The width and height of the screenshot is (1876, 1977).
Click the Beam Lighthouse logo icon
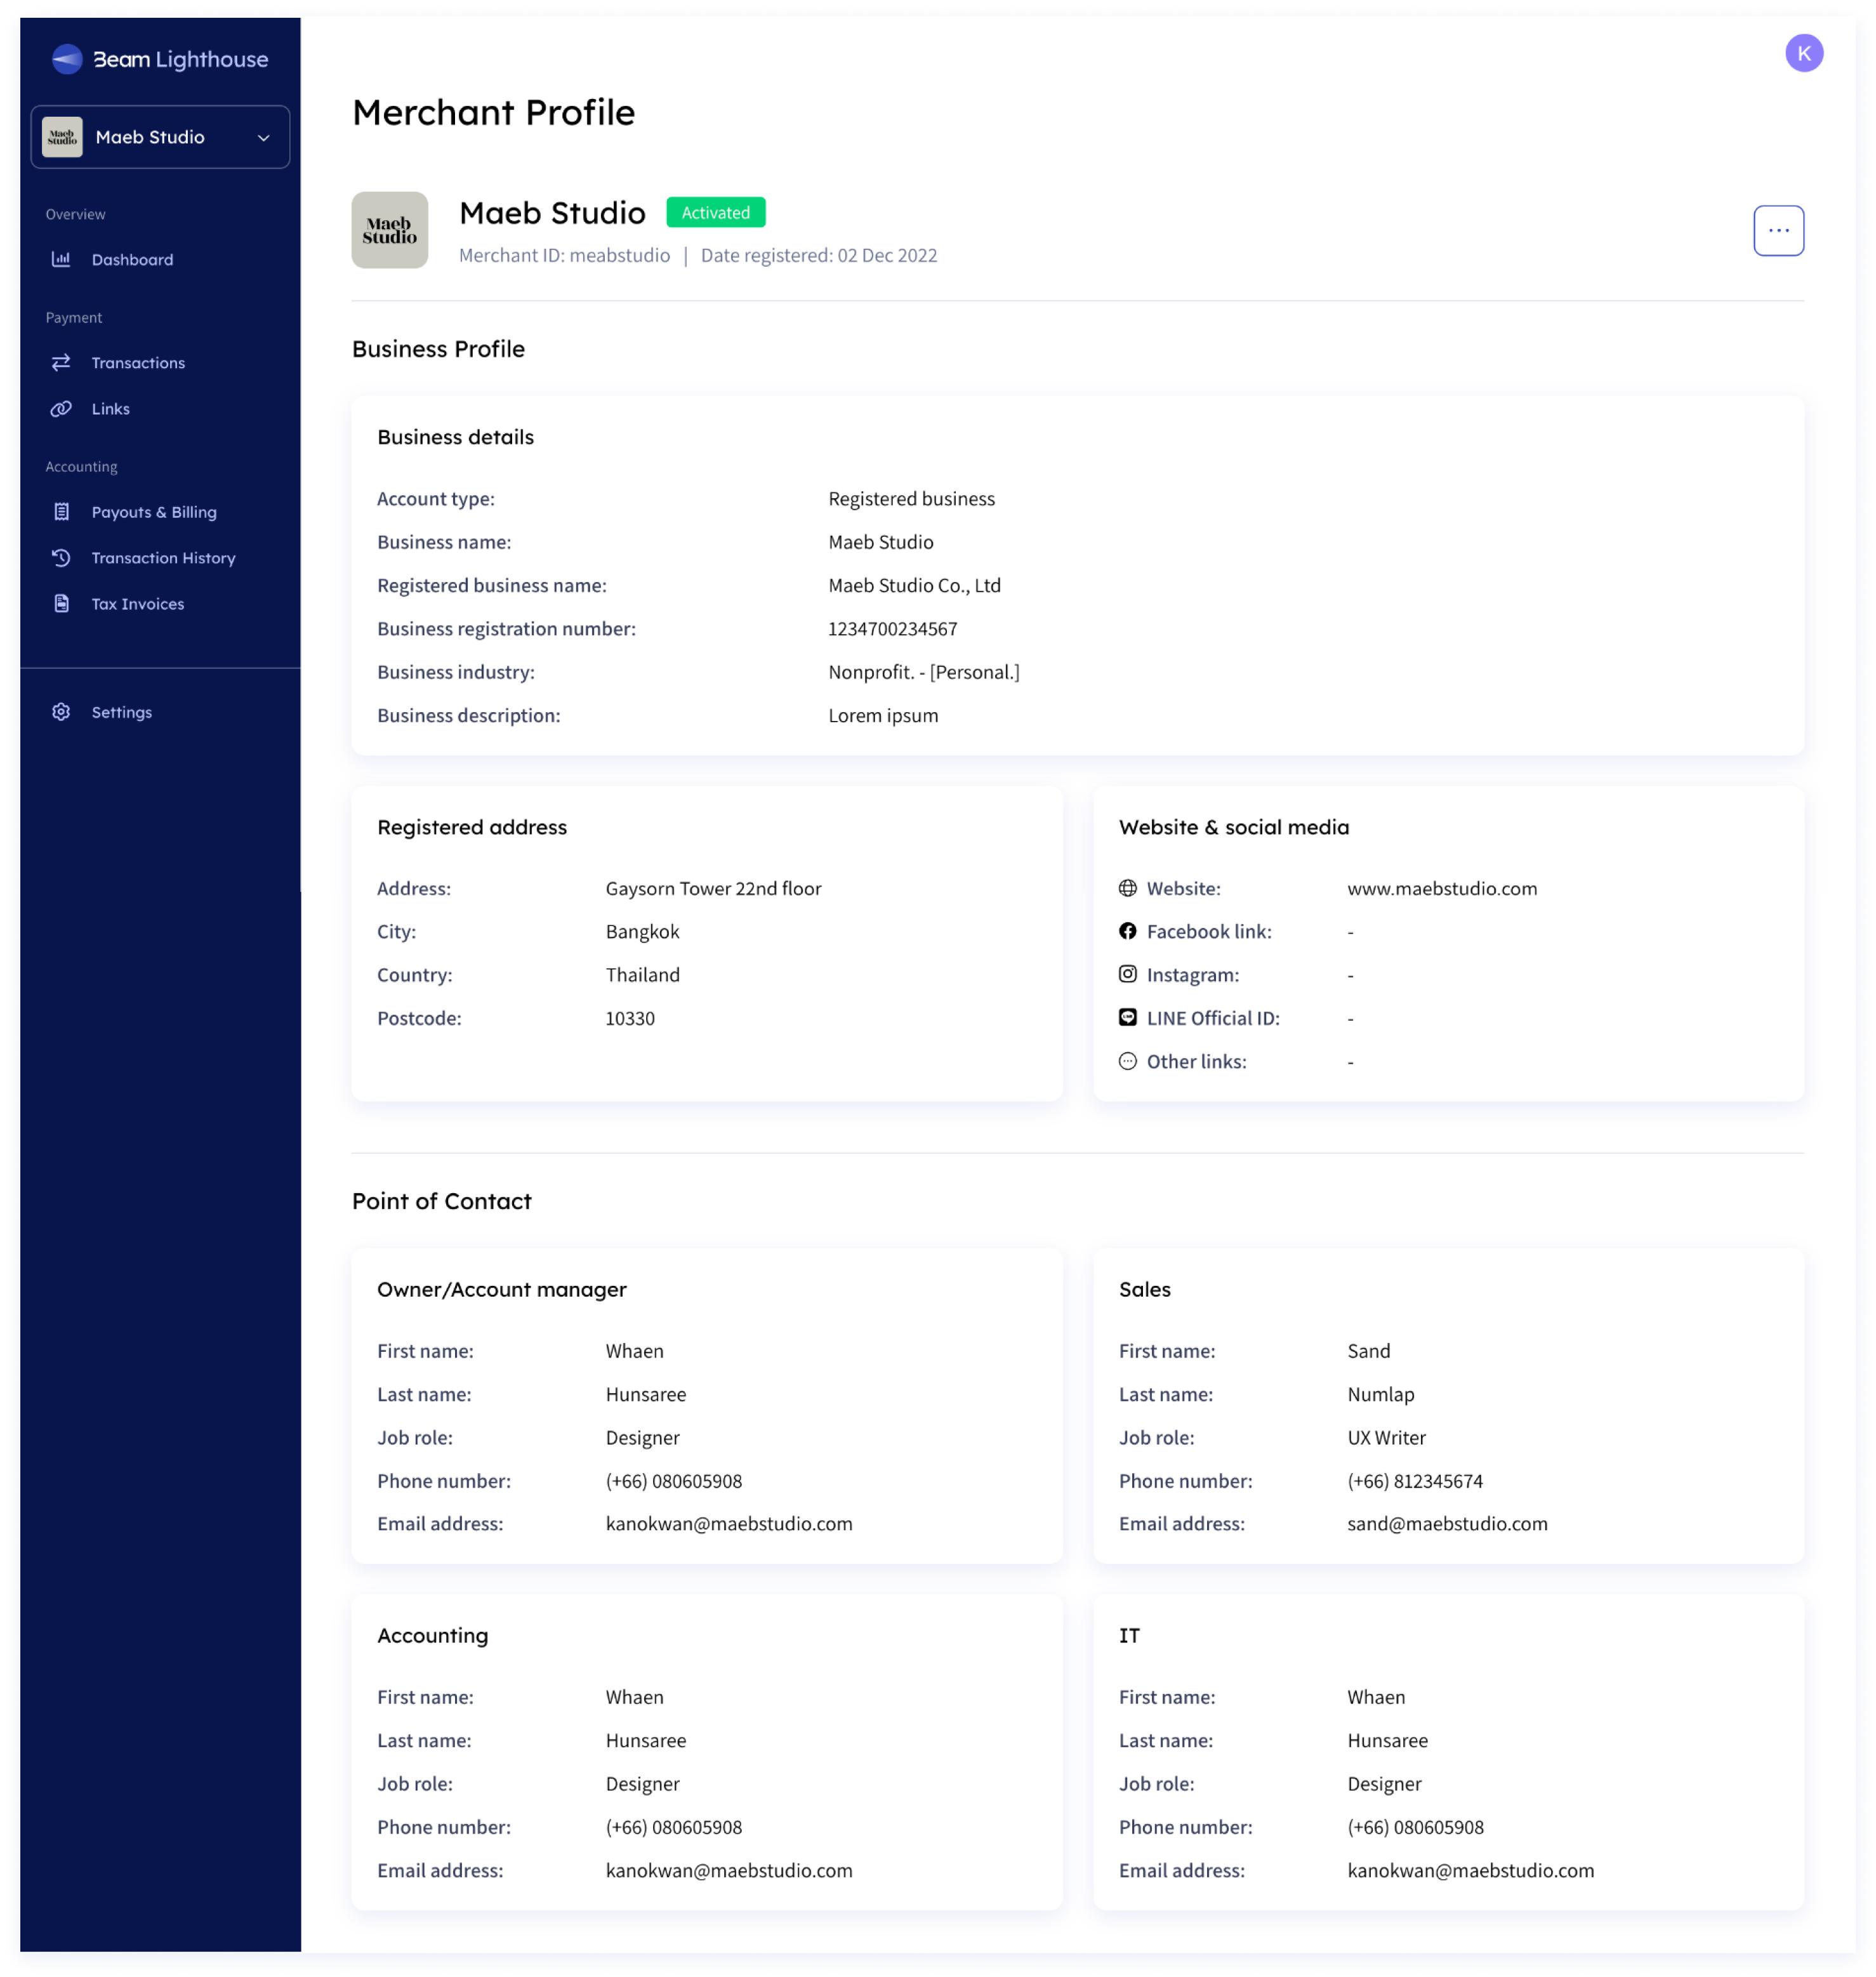(x=67, y=59)
